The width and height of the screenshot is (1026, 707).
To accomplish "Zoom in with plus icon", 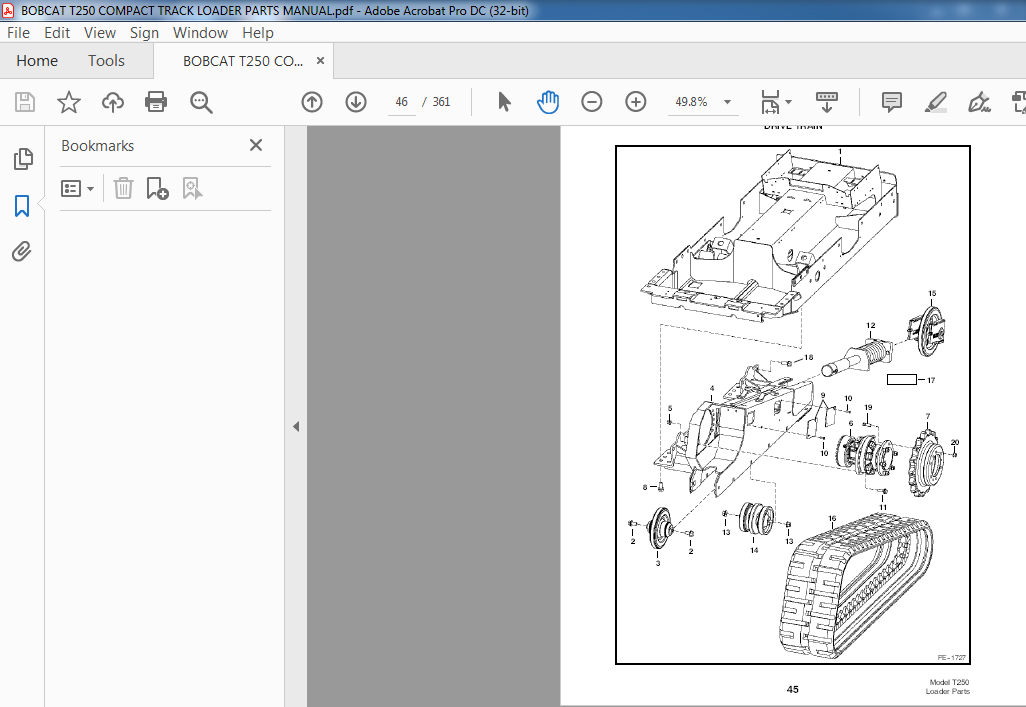I will 635,102.
